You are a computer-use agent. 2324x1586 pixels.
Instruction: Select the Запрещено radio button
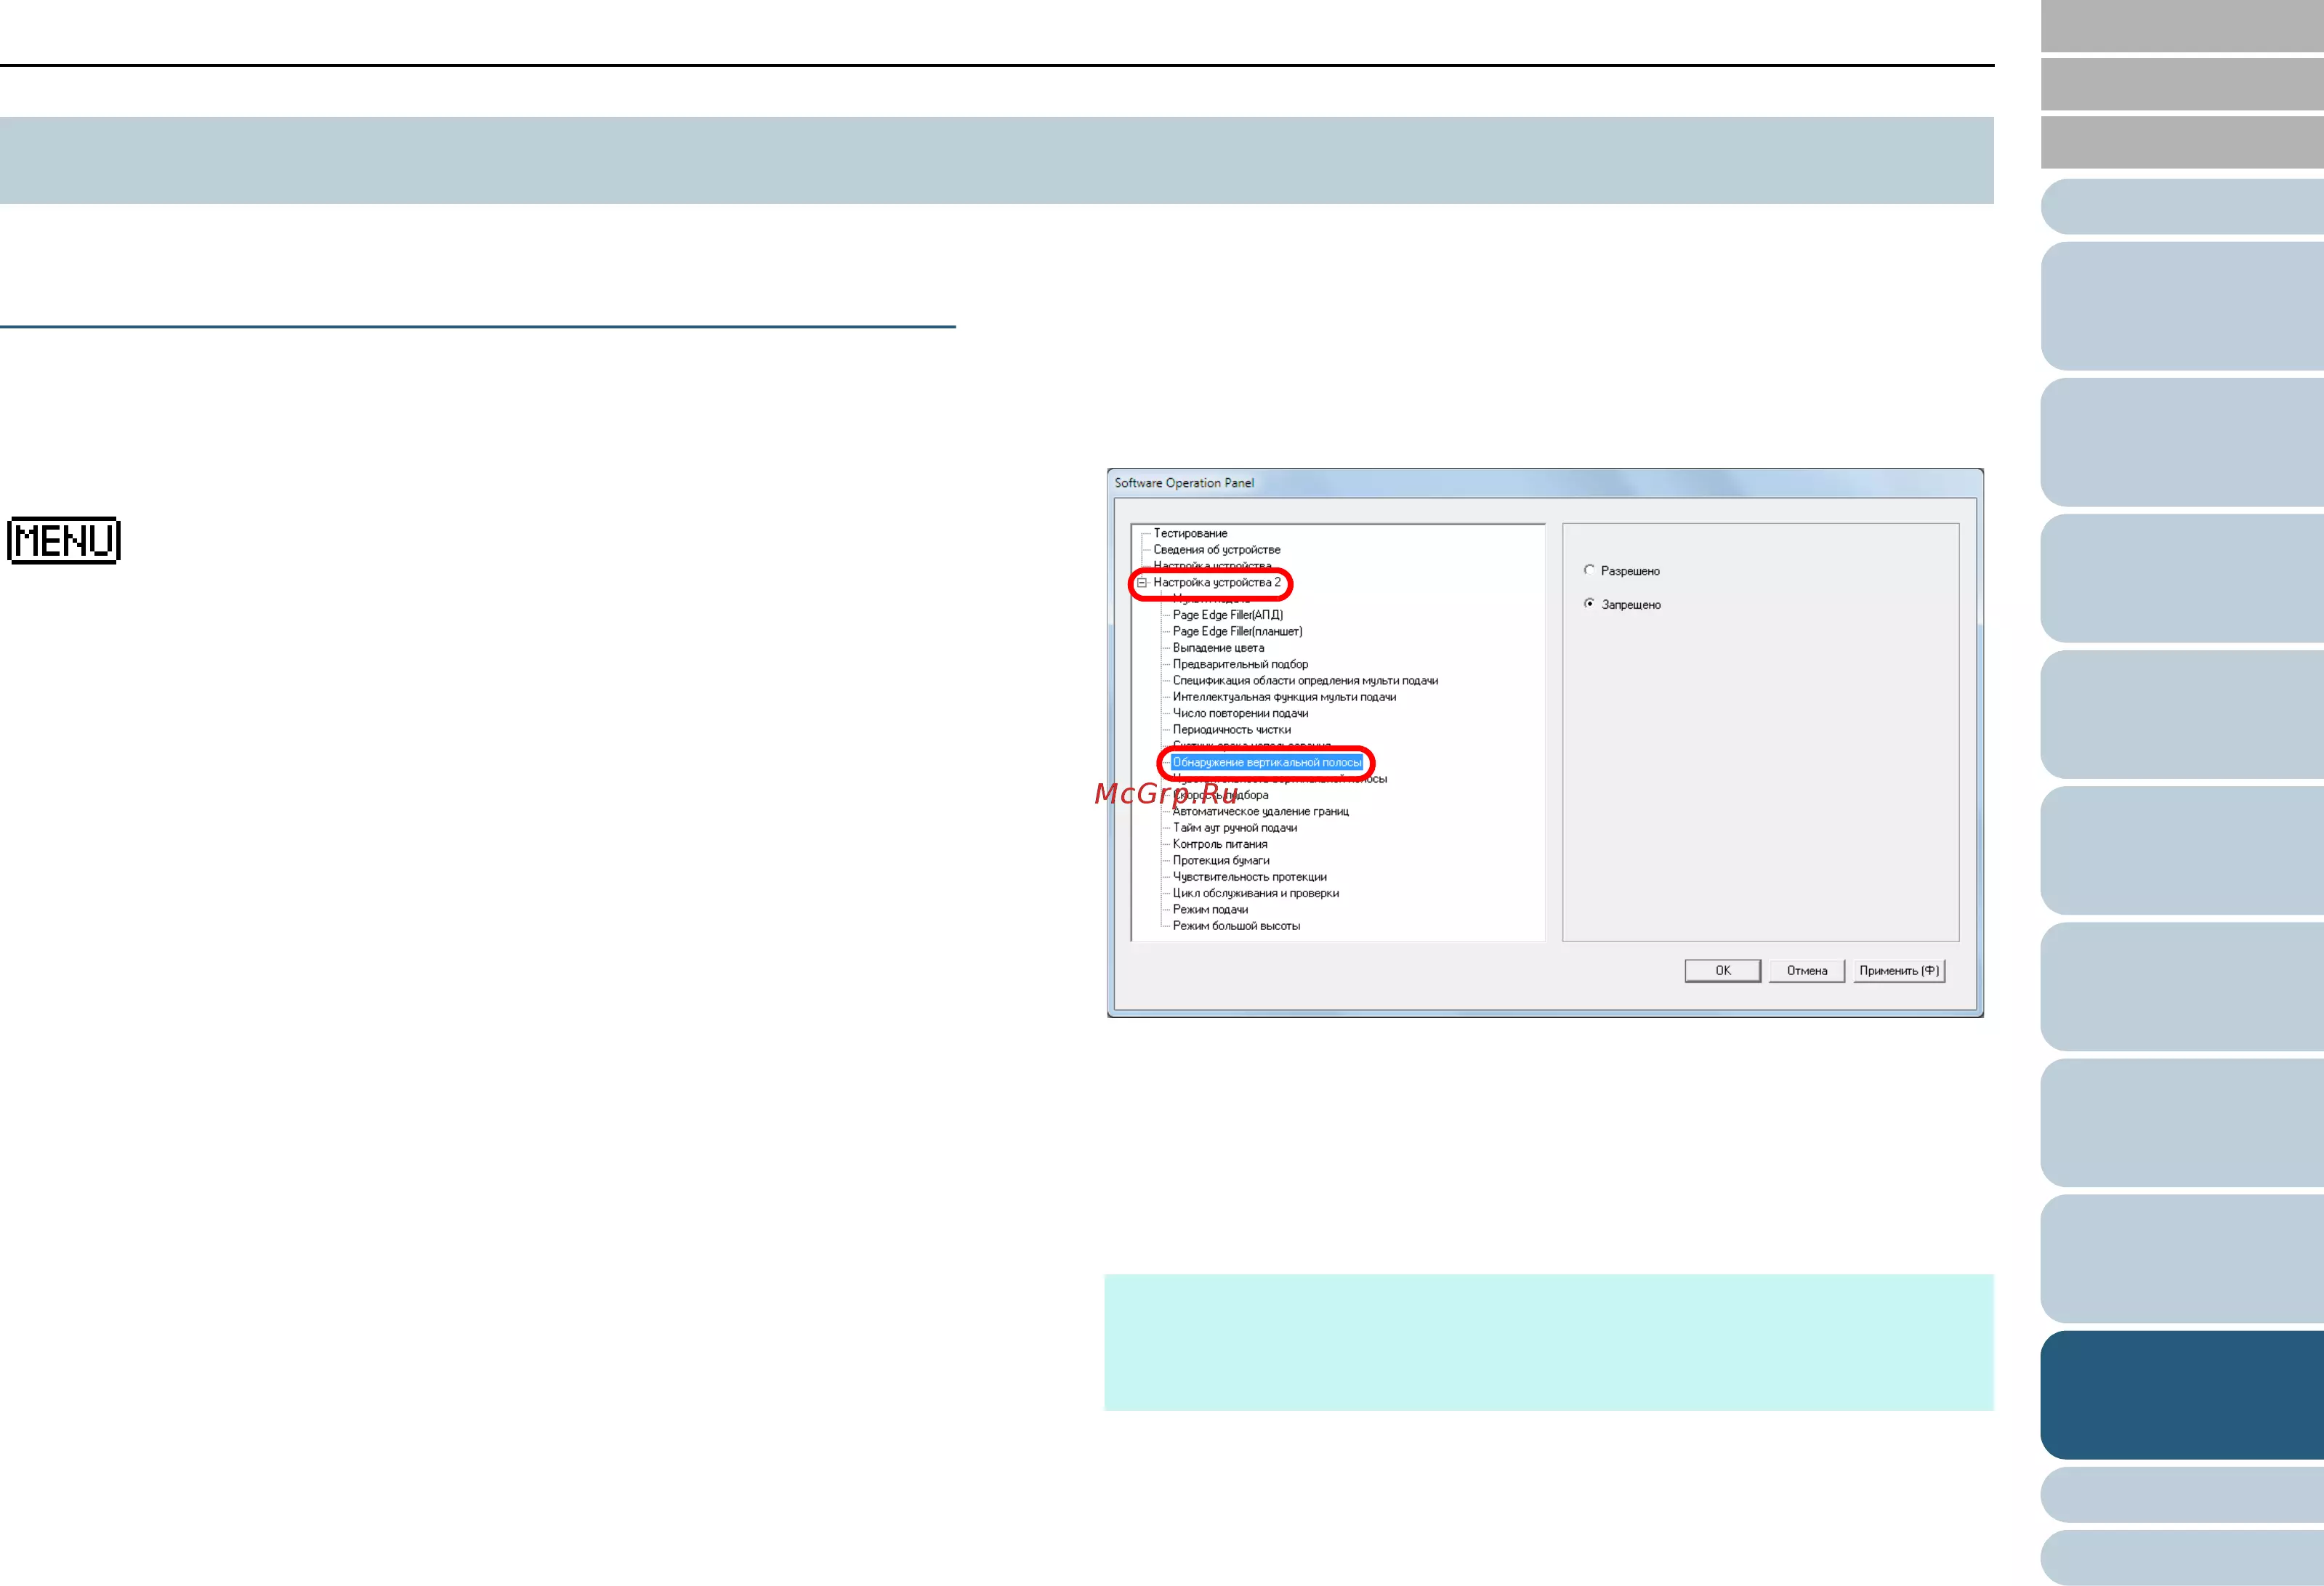(x=1589, y=604)
